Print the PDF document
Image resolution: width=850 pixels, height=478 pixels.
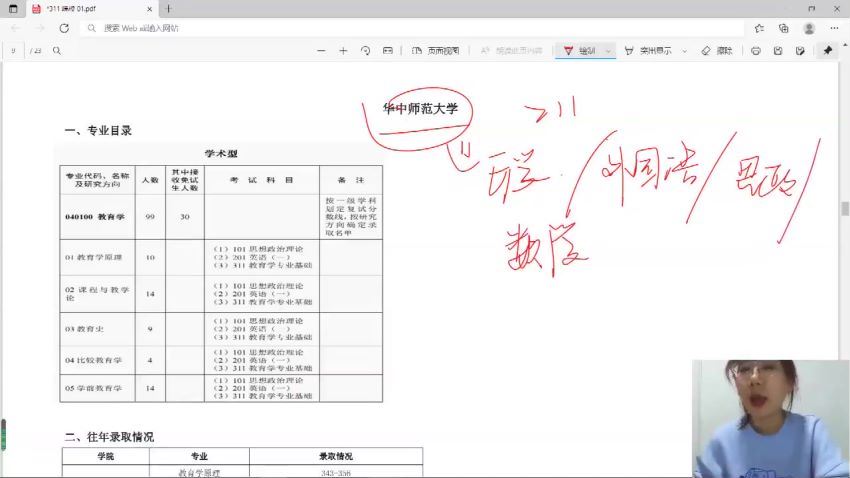756,50
